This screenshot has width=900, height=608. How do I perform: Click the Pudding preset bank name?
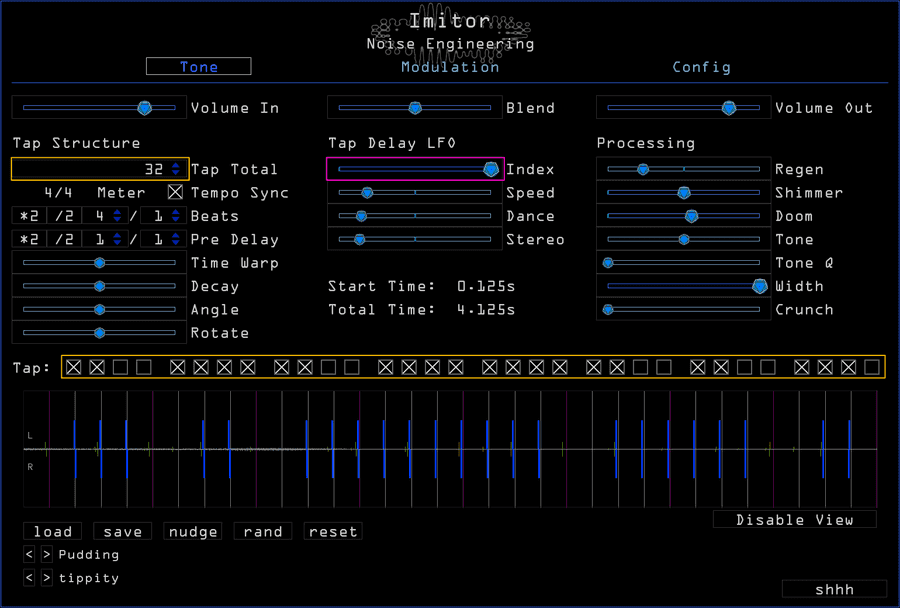(x=89, y=555)
